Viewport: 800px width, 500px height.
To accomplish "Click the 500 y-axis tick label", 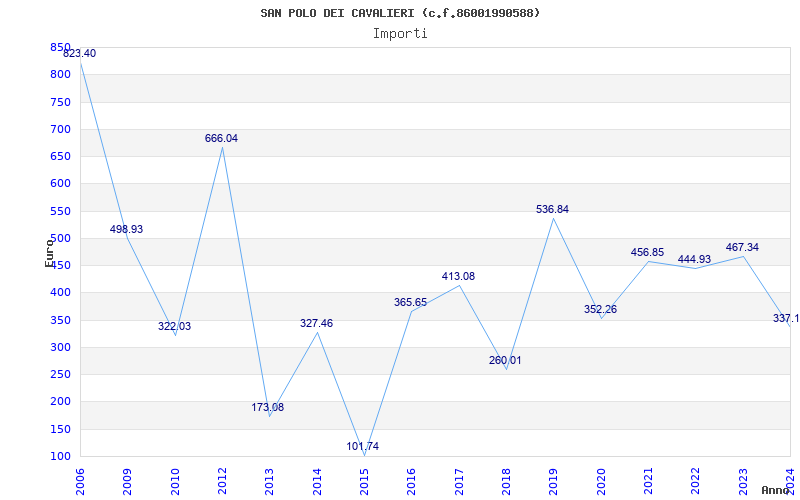I will [60, 238].
